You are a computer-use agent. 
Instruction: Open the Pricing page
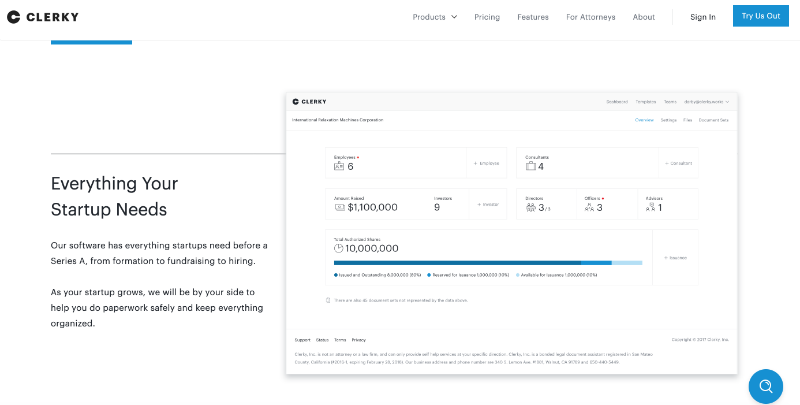pos(487,17)
